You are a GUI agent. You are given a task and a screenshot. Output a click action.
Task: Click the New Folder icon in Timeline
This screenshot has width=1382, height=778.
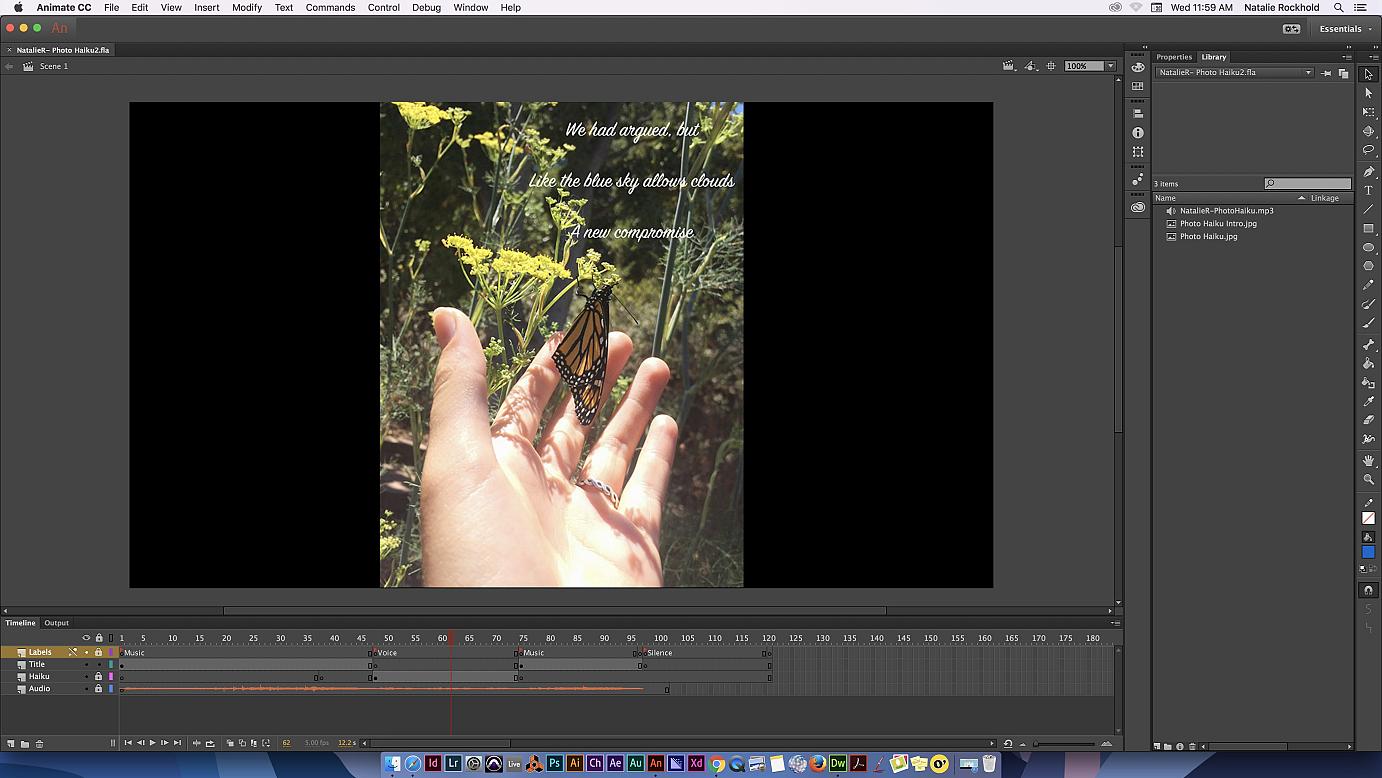click(x=25, y=743)
